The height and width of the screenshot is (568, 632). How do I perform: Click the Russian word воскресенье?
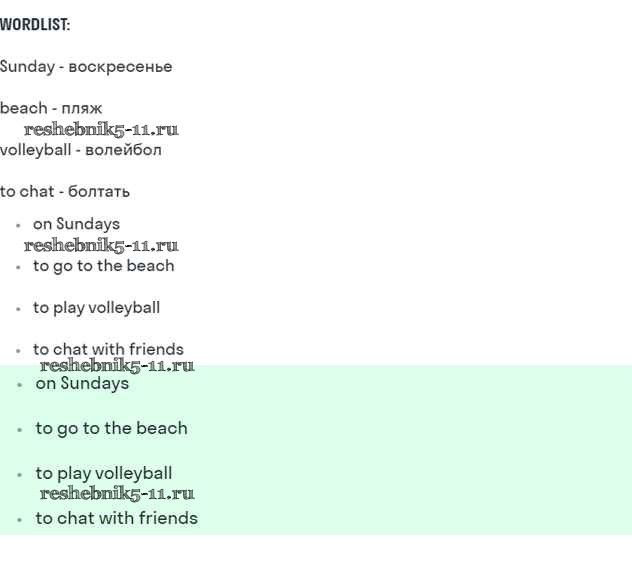coord(120,67)
